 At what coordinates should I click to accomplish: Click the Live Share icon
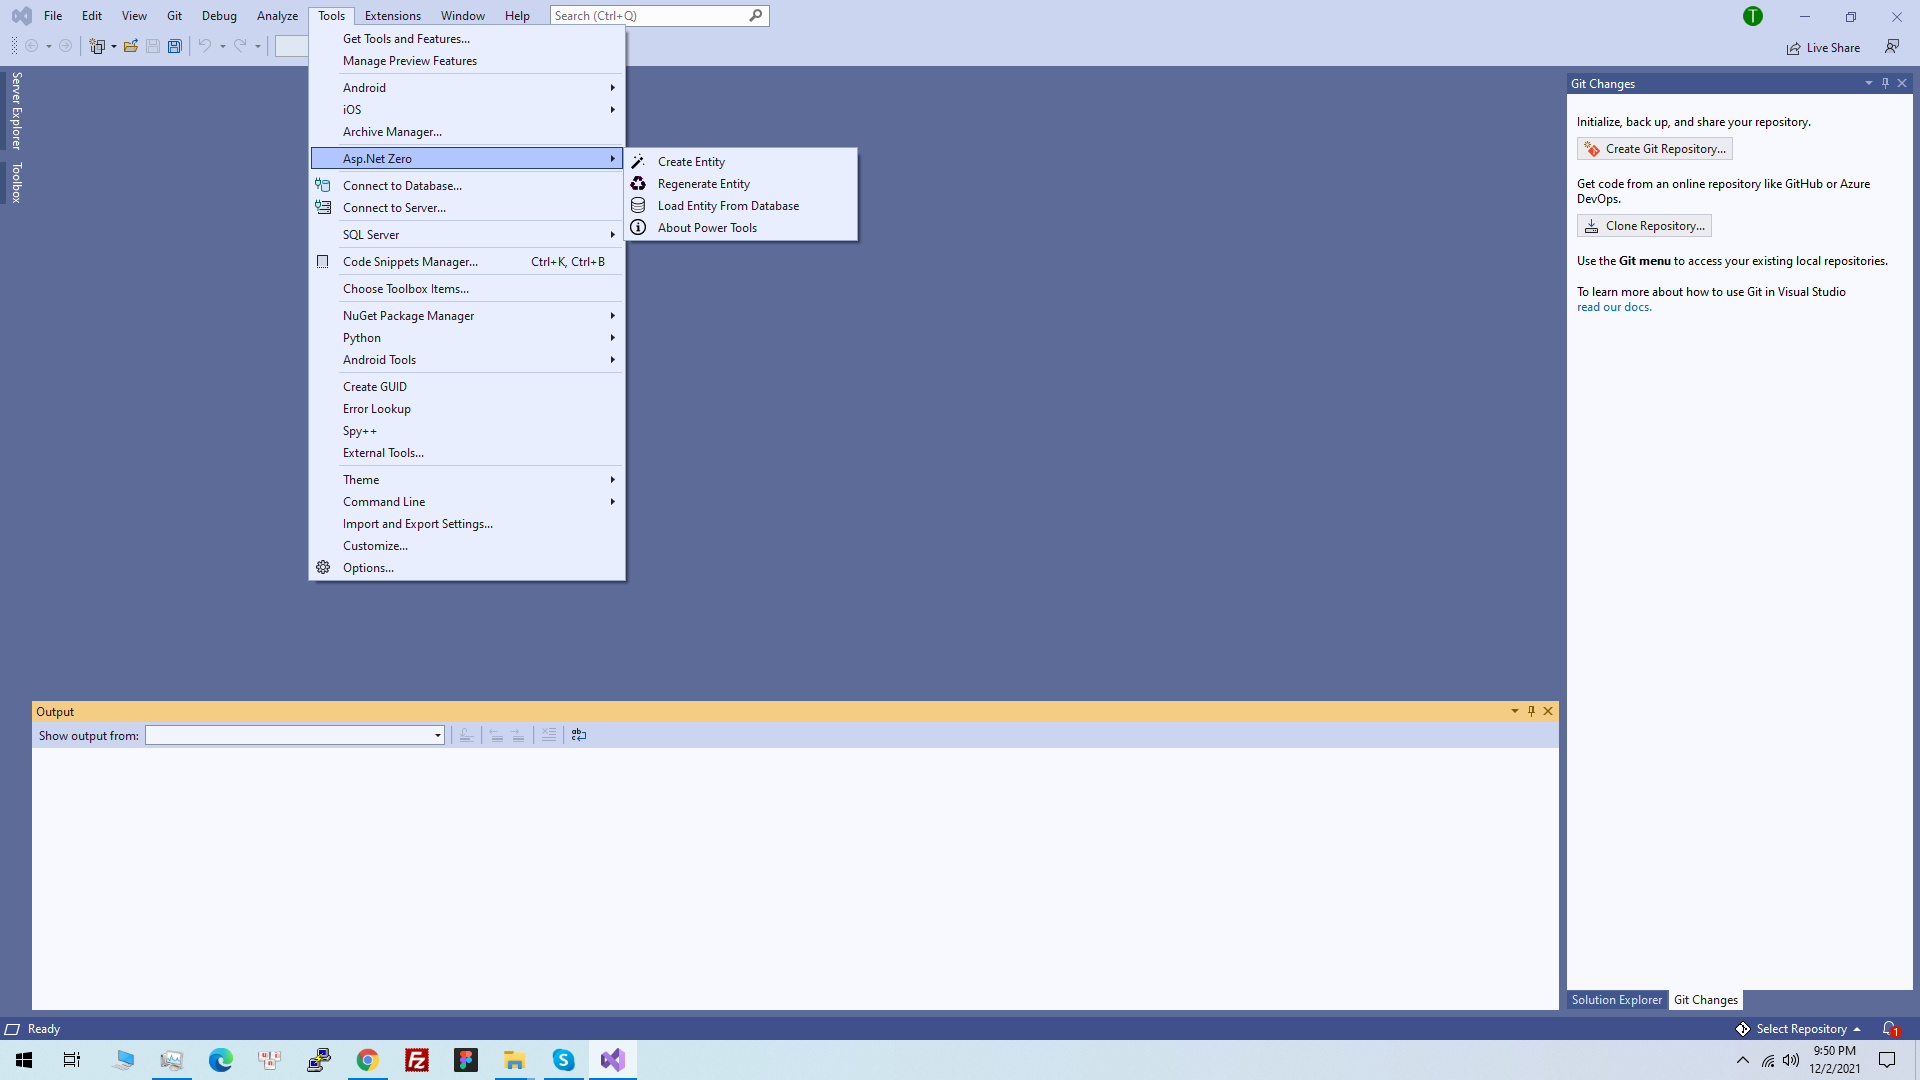point(1823,48)
